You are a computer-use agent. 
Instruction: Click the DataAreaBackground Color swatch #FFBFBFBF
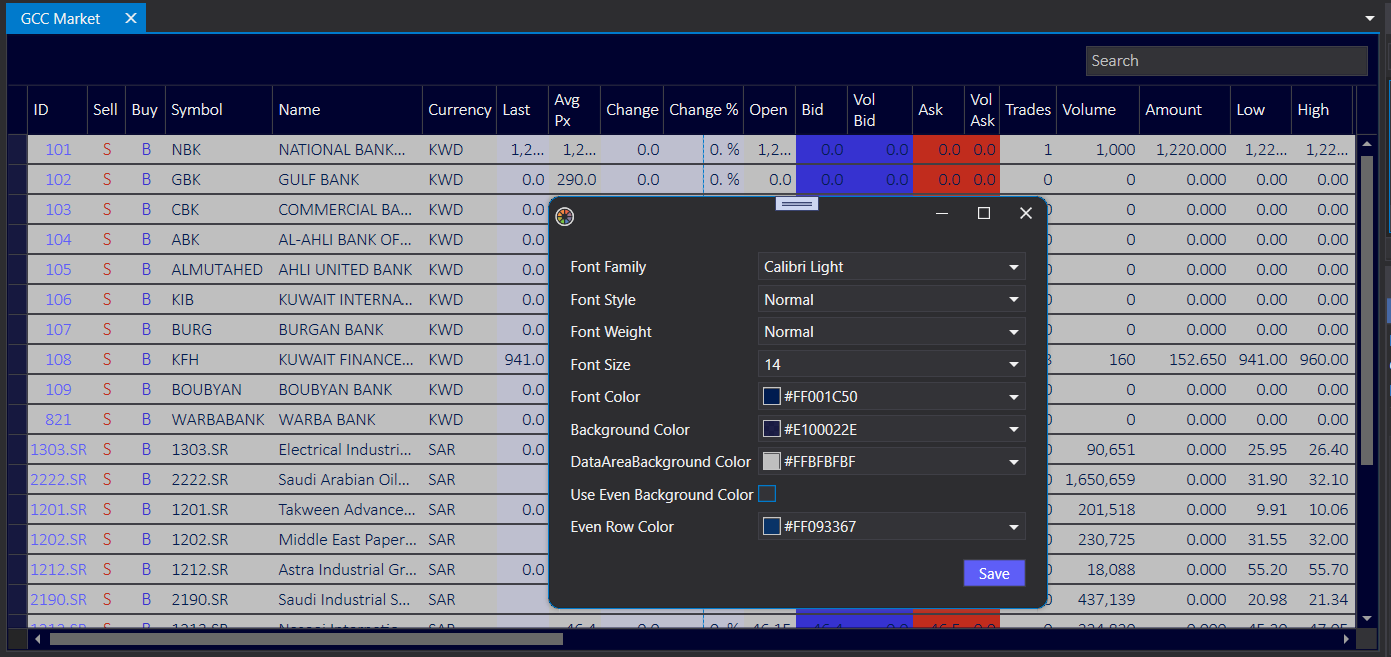[771, 461]
